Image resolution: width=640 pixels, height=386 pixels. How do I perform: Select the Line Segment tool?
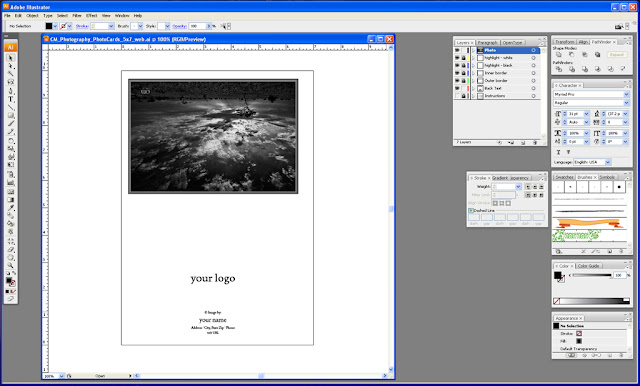[x=11, y=108]
